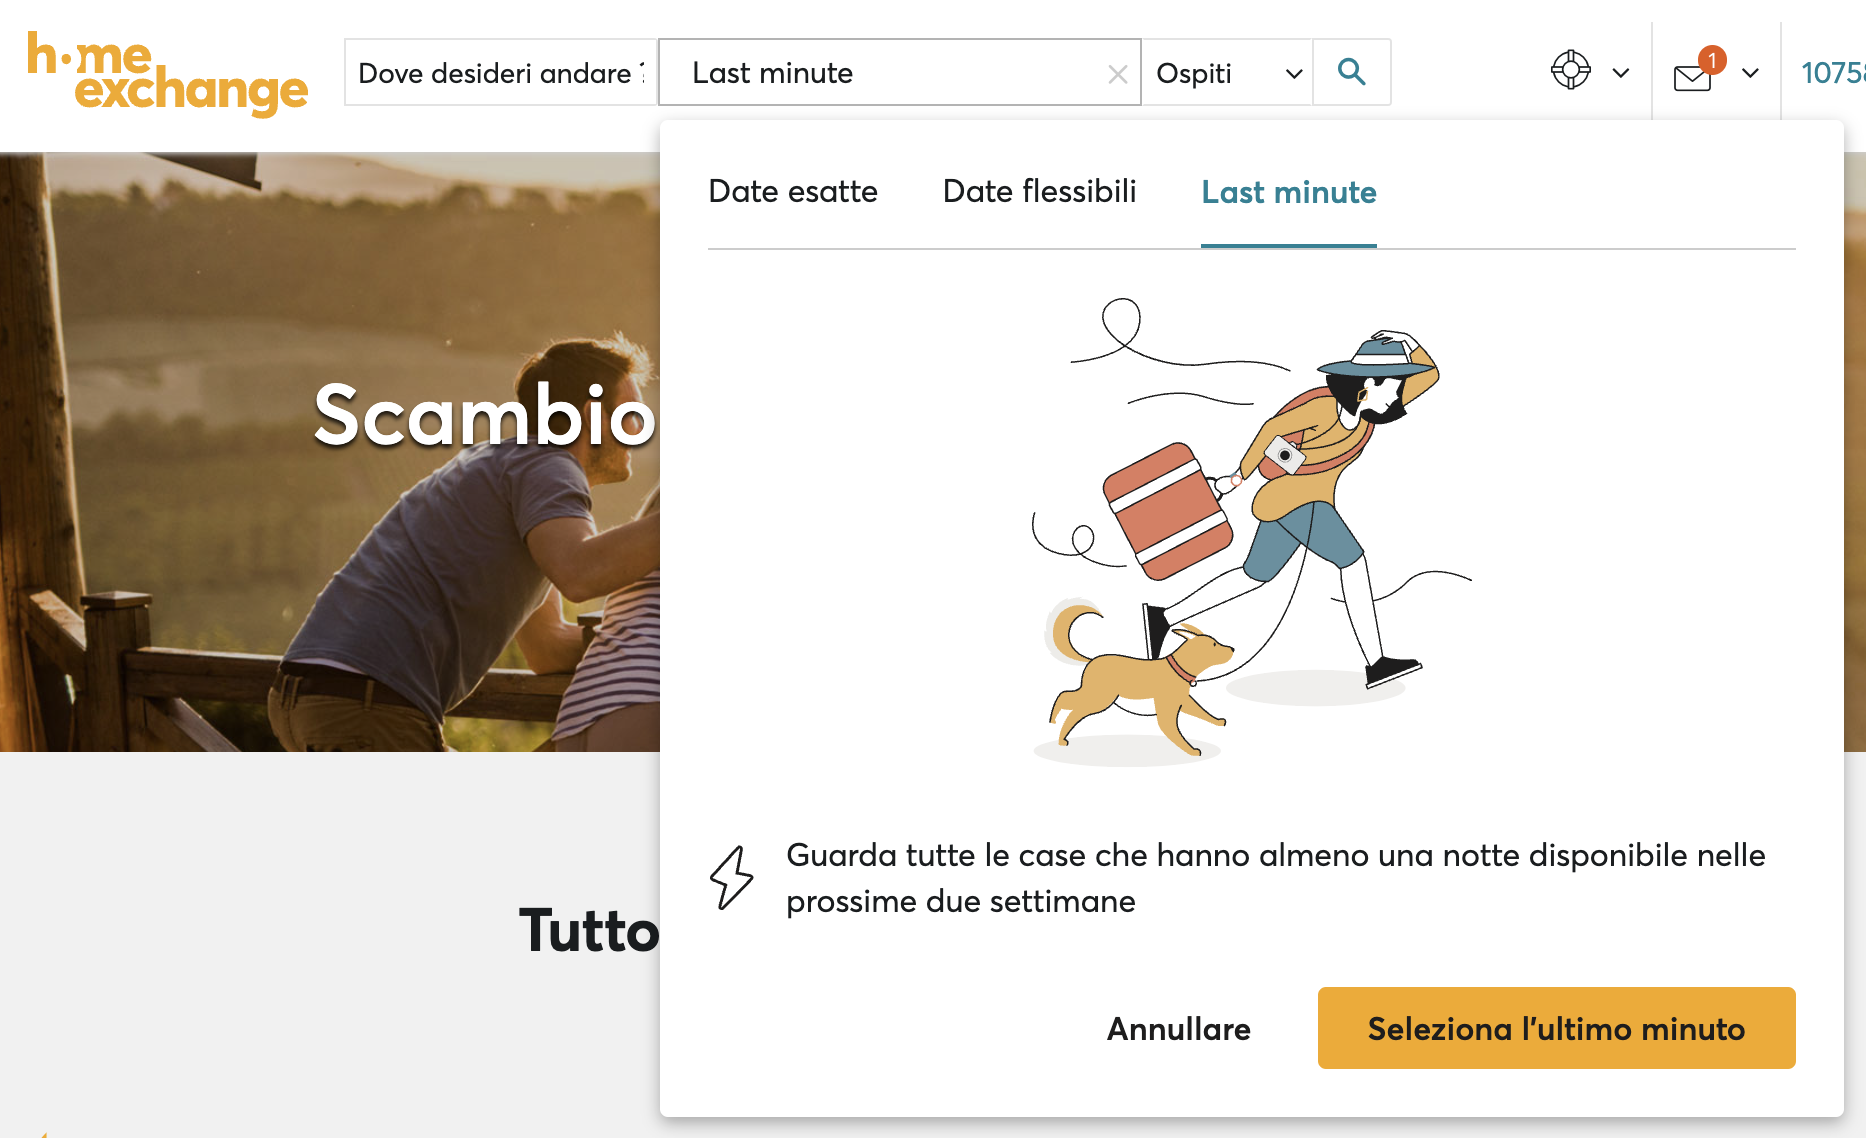1866x1138 pixels.
Task: Expand the chevron next to the help icon
Action: (1620, 72)
